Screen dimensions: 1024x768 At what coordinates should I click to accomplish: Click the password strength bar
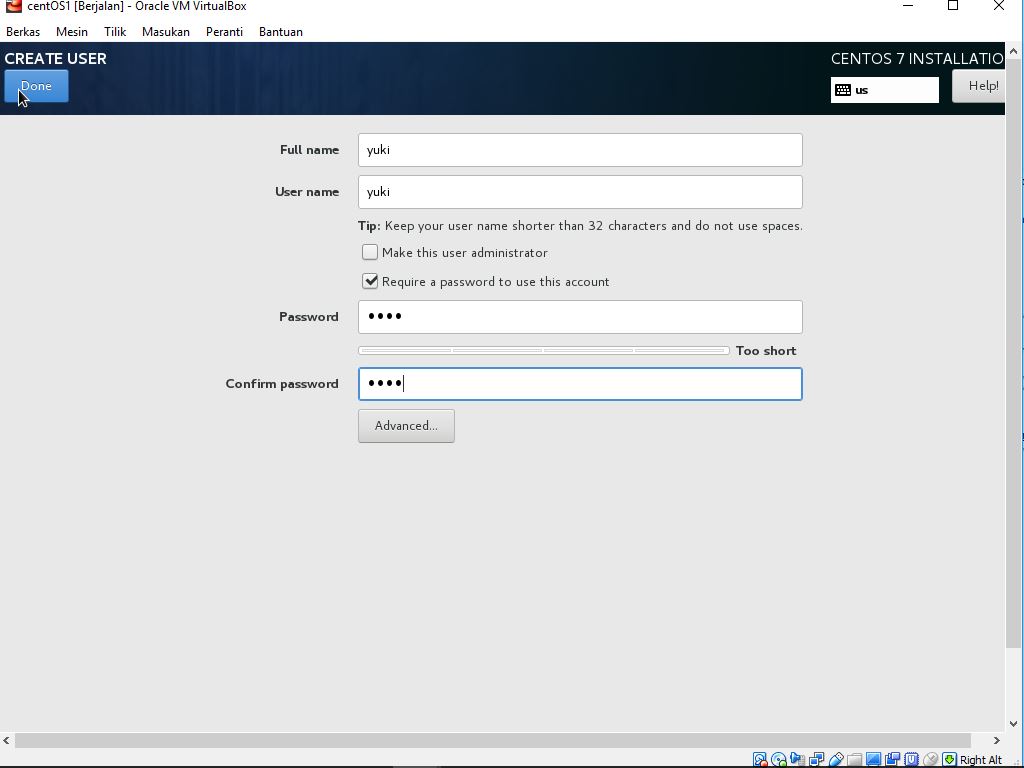[543, 351]
